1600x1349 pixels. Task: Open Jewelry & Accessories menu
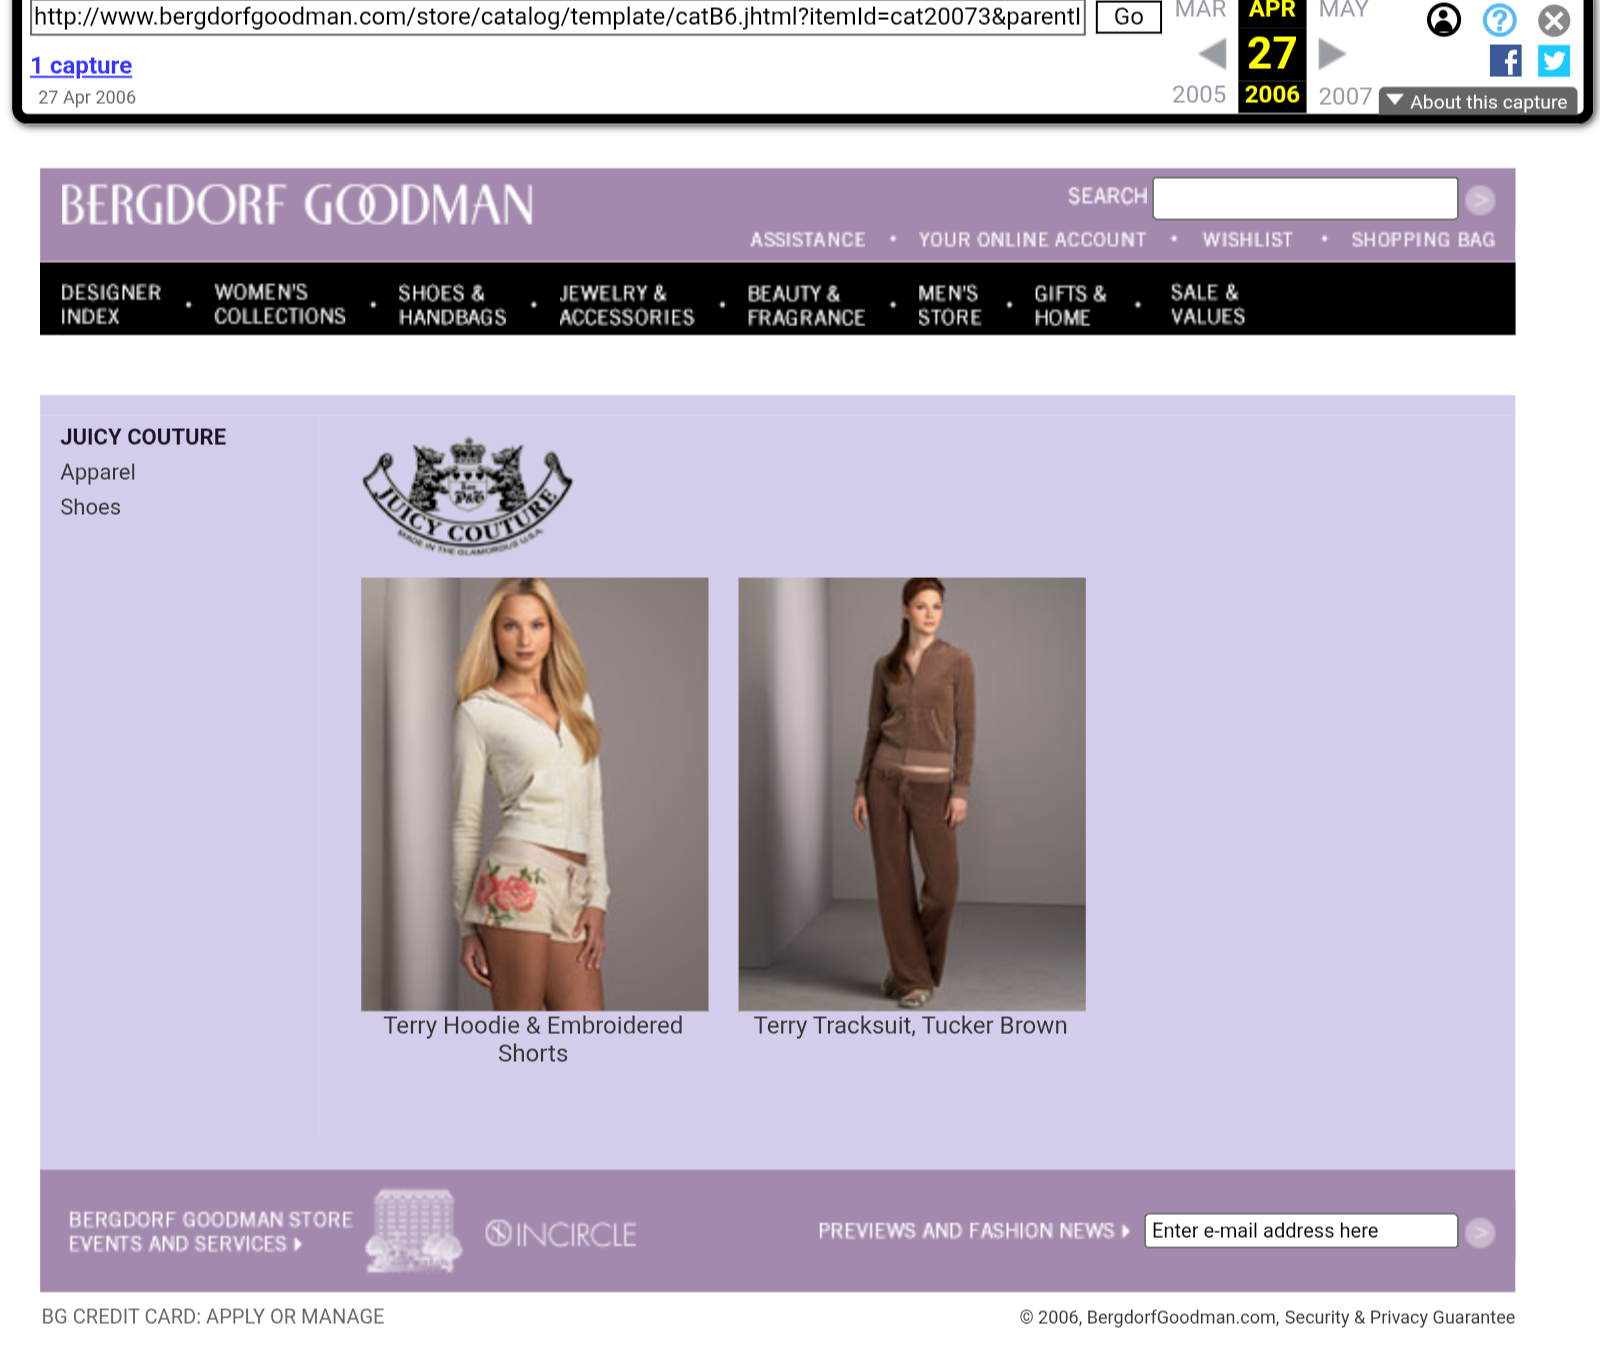(x=626, y=305)
